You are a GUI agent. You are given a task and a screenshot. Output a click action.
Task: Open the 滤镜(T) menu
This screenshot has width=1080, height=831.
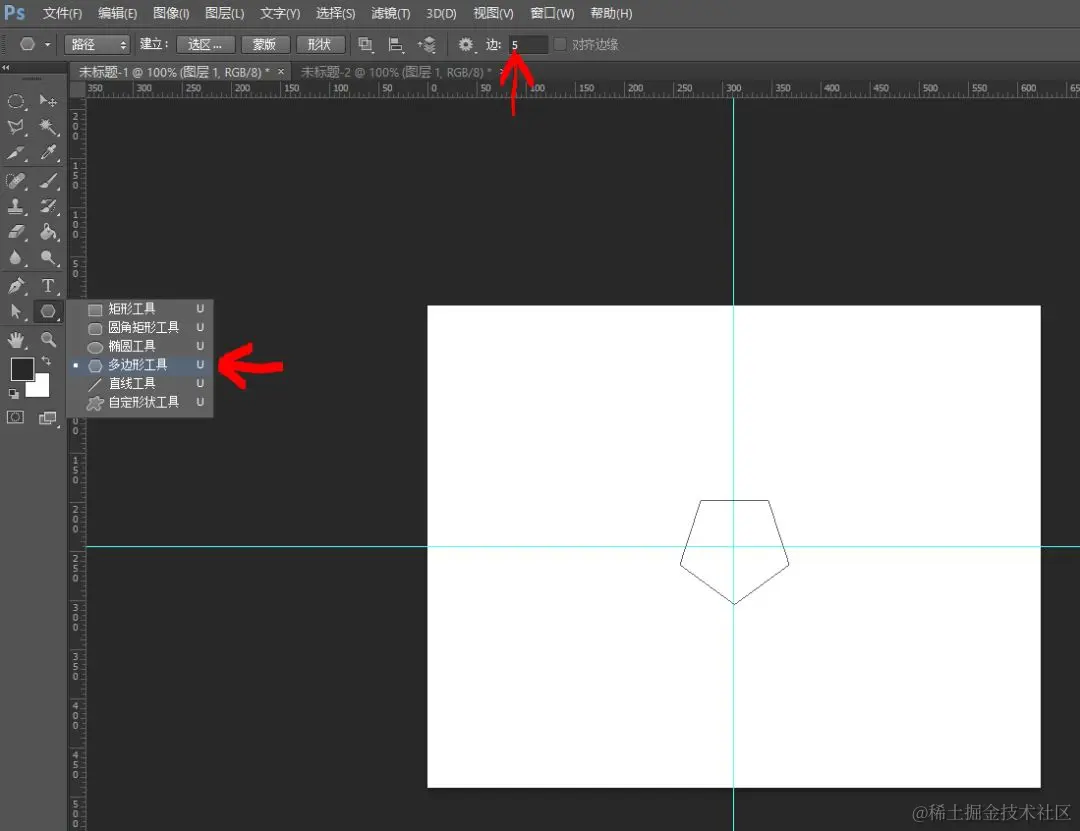click(391, 13)
